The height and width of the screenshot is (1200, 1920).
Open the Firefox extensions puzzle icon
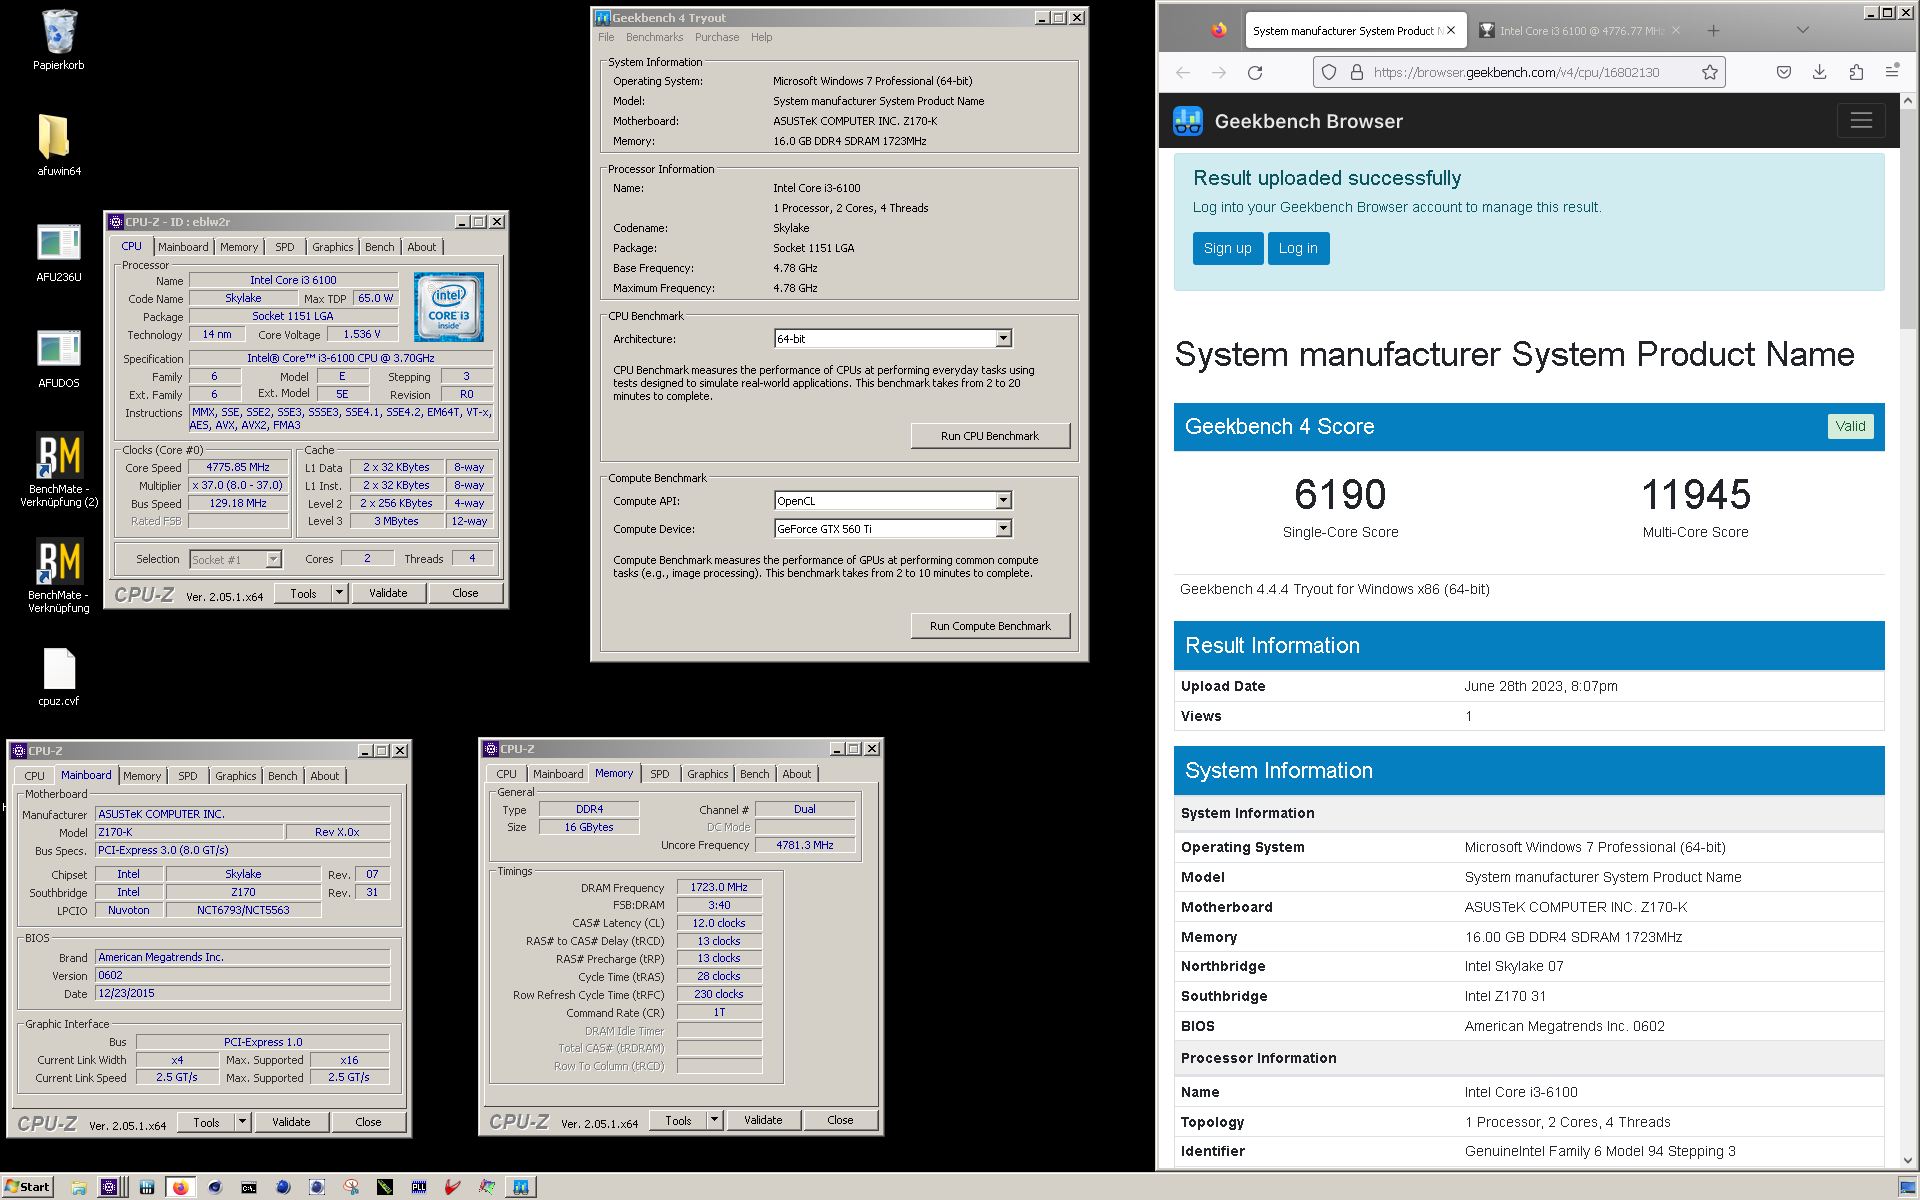(1856, 72)
